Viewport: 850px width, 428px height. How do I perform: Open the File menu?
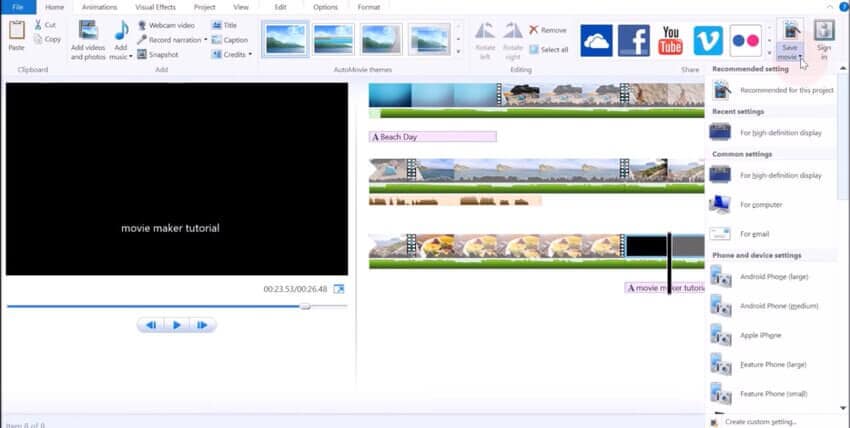[18, 7]
